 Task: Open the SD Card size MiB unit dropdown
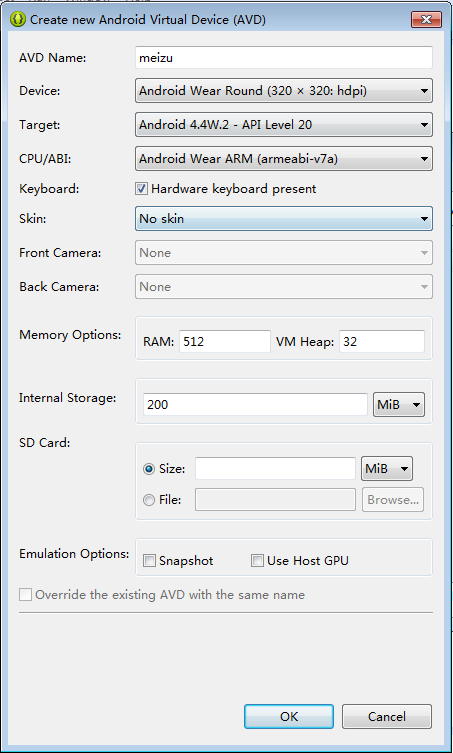[x=387, y=469]
